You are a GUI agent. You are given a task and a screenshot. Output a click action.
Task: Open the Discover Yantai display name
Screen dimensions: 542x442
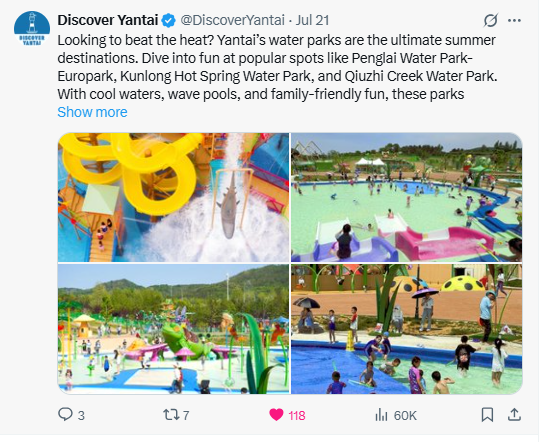108,20
